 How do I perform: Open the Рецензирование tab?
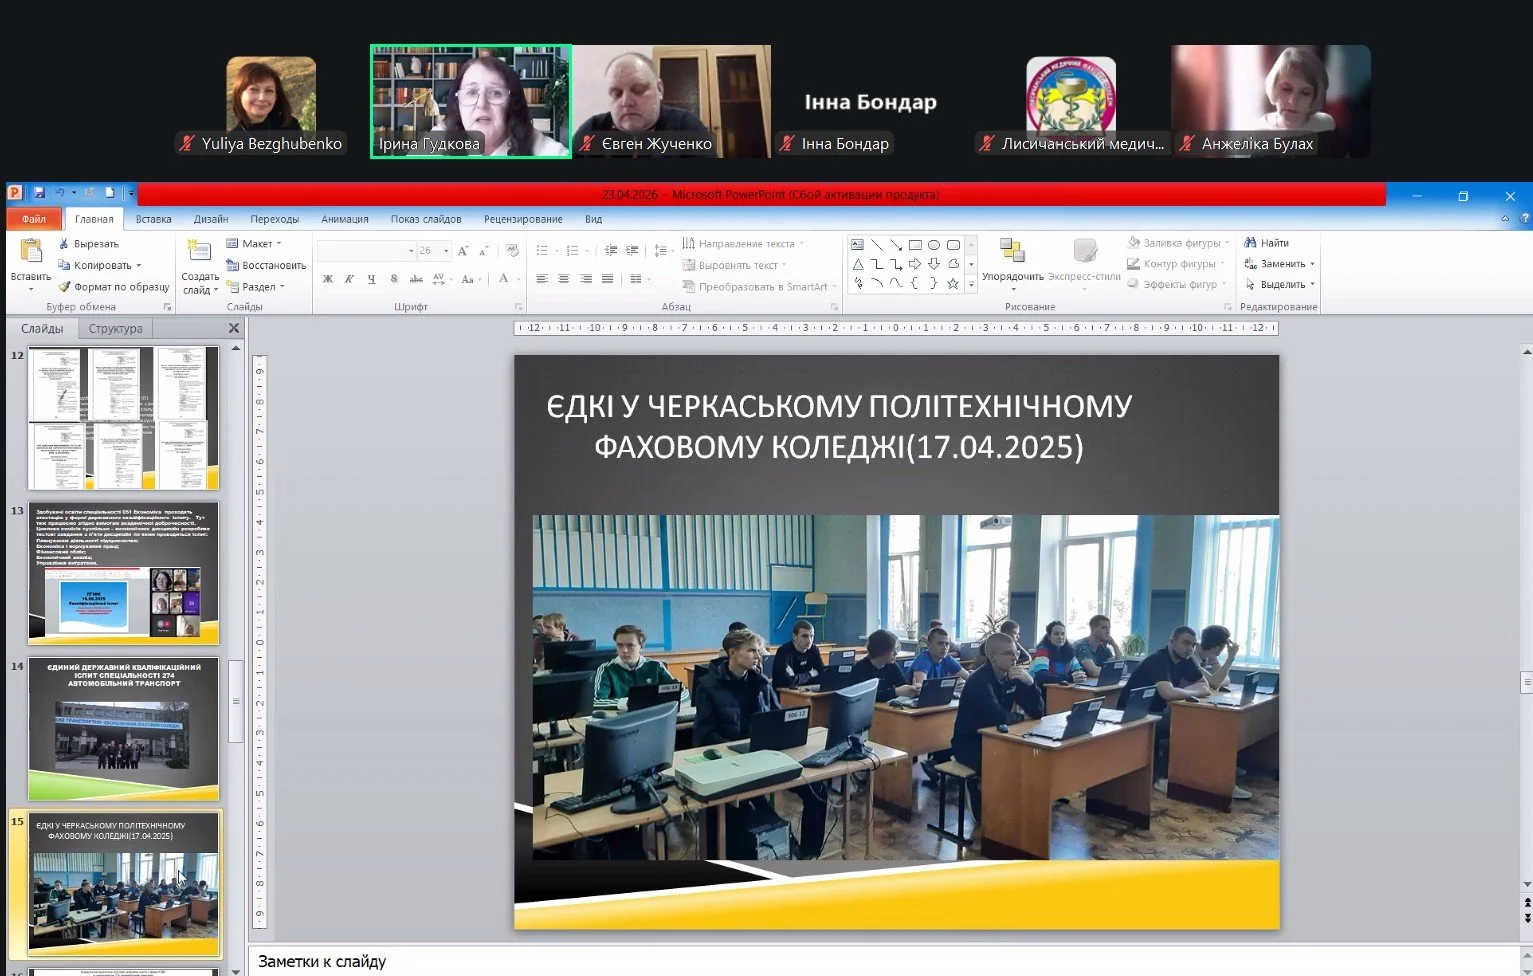(x=523, y=219)
